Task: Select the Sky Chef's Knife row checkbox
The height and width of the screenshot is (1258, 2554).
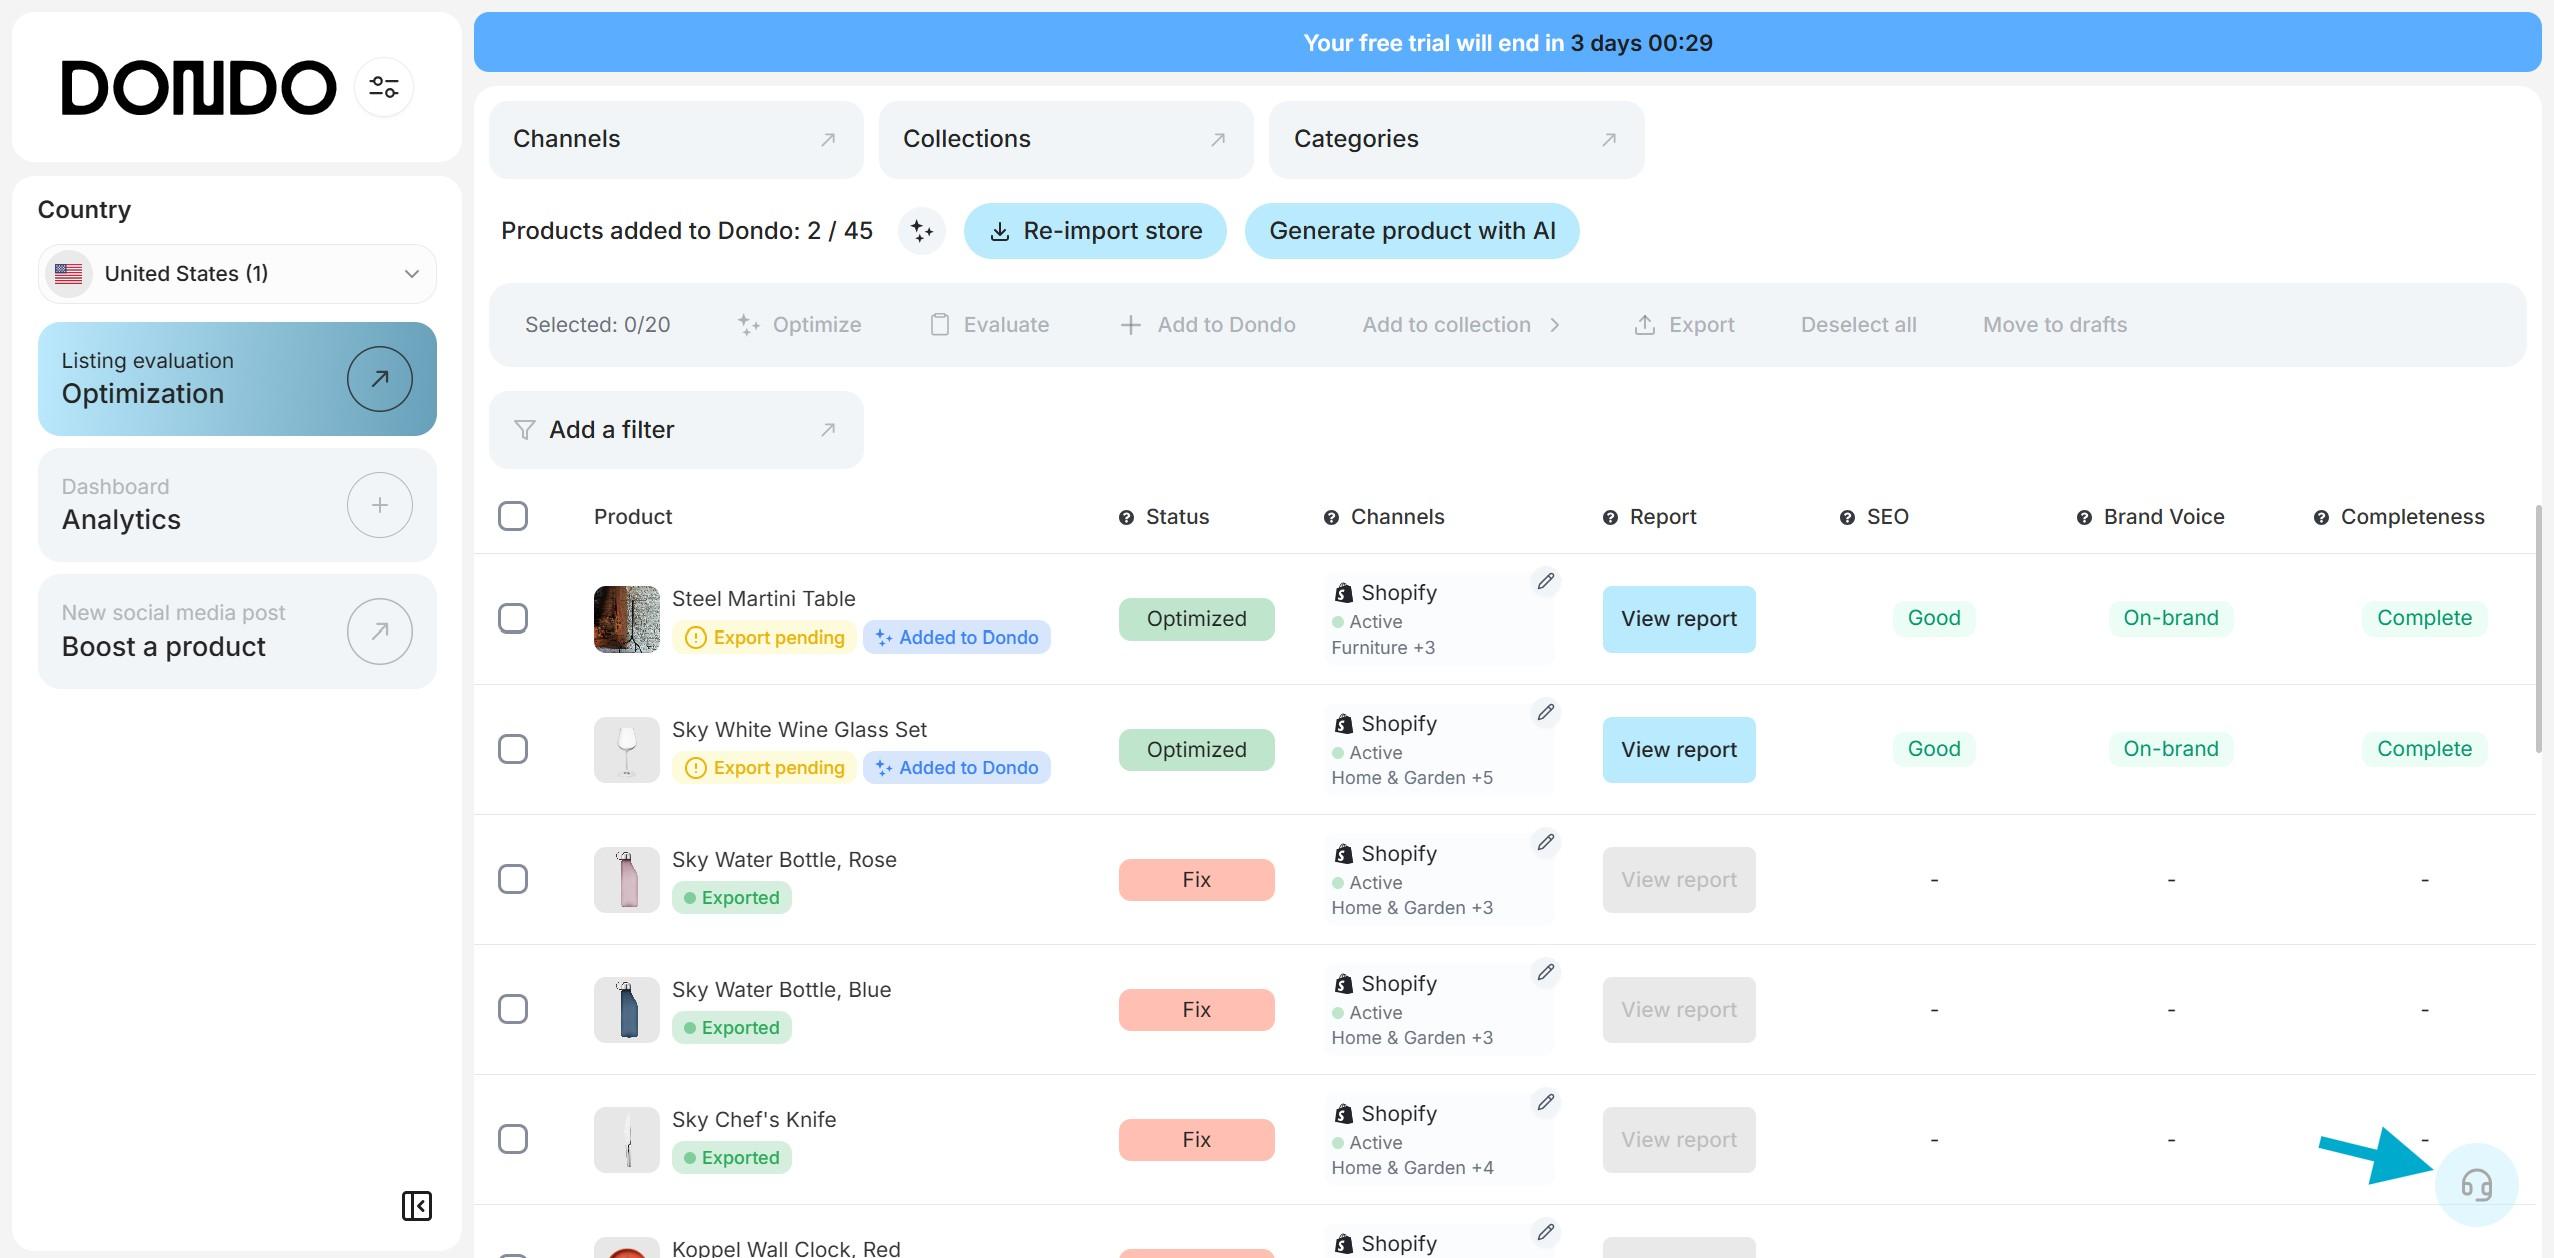Action: coord(513,1139)
